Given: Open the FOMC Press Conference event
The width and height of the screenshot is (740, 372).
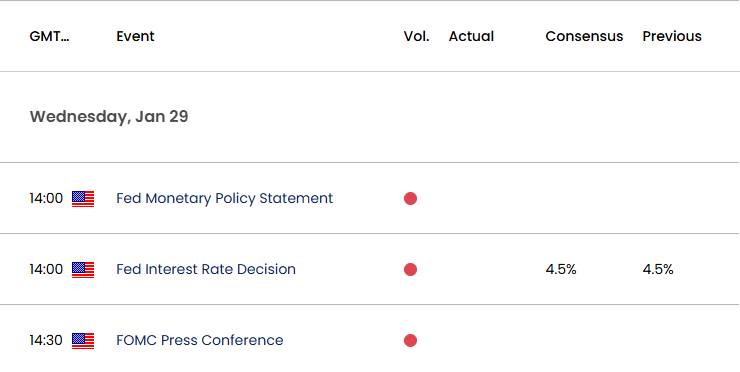Looking at the screenshot, I should point(200,340).
